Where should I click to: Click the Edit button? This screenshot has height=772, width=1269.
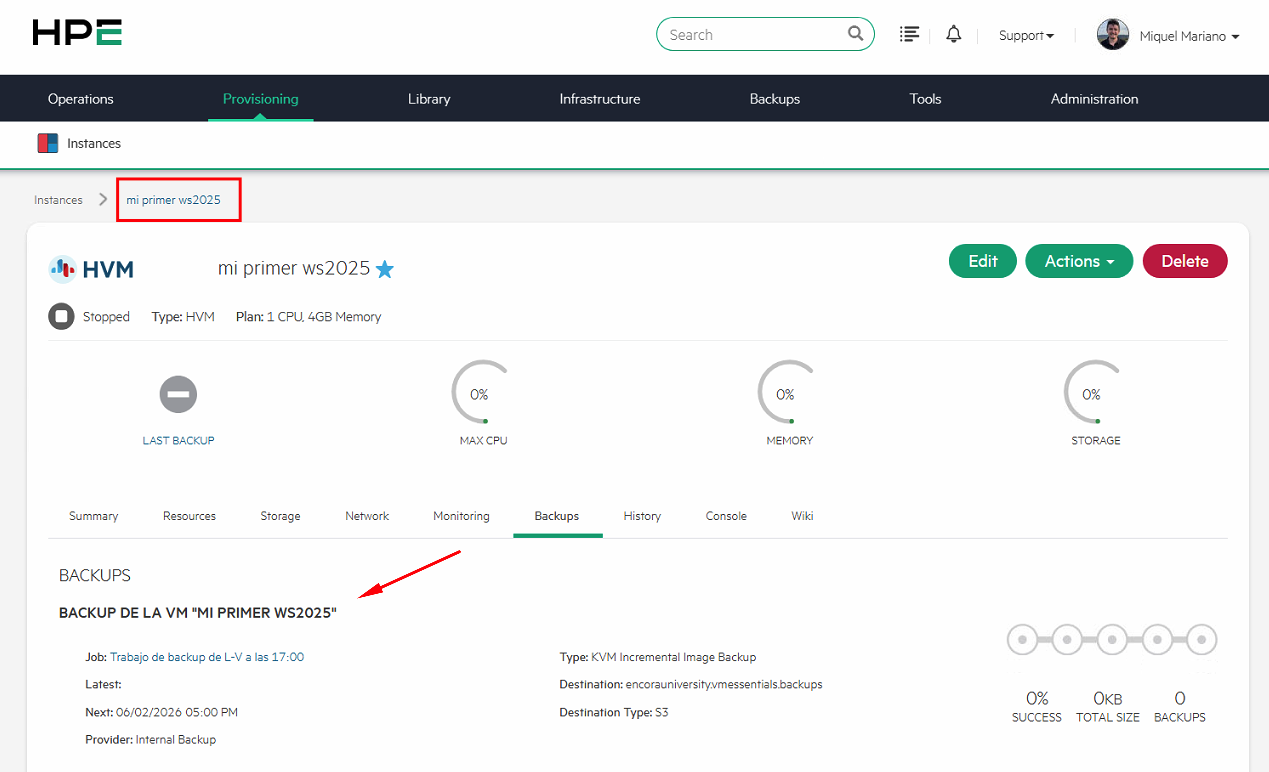[982, 261]
